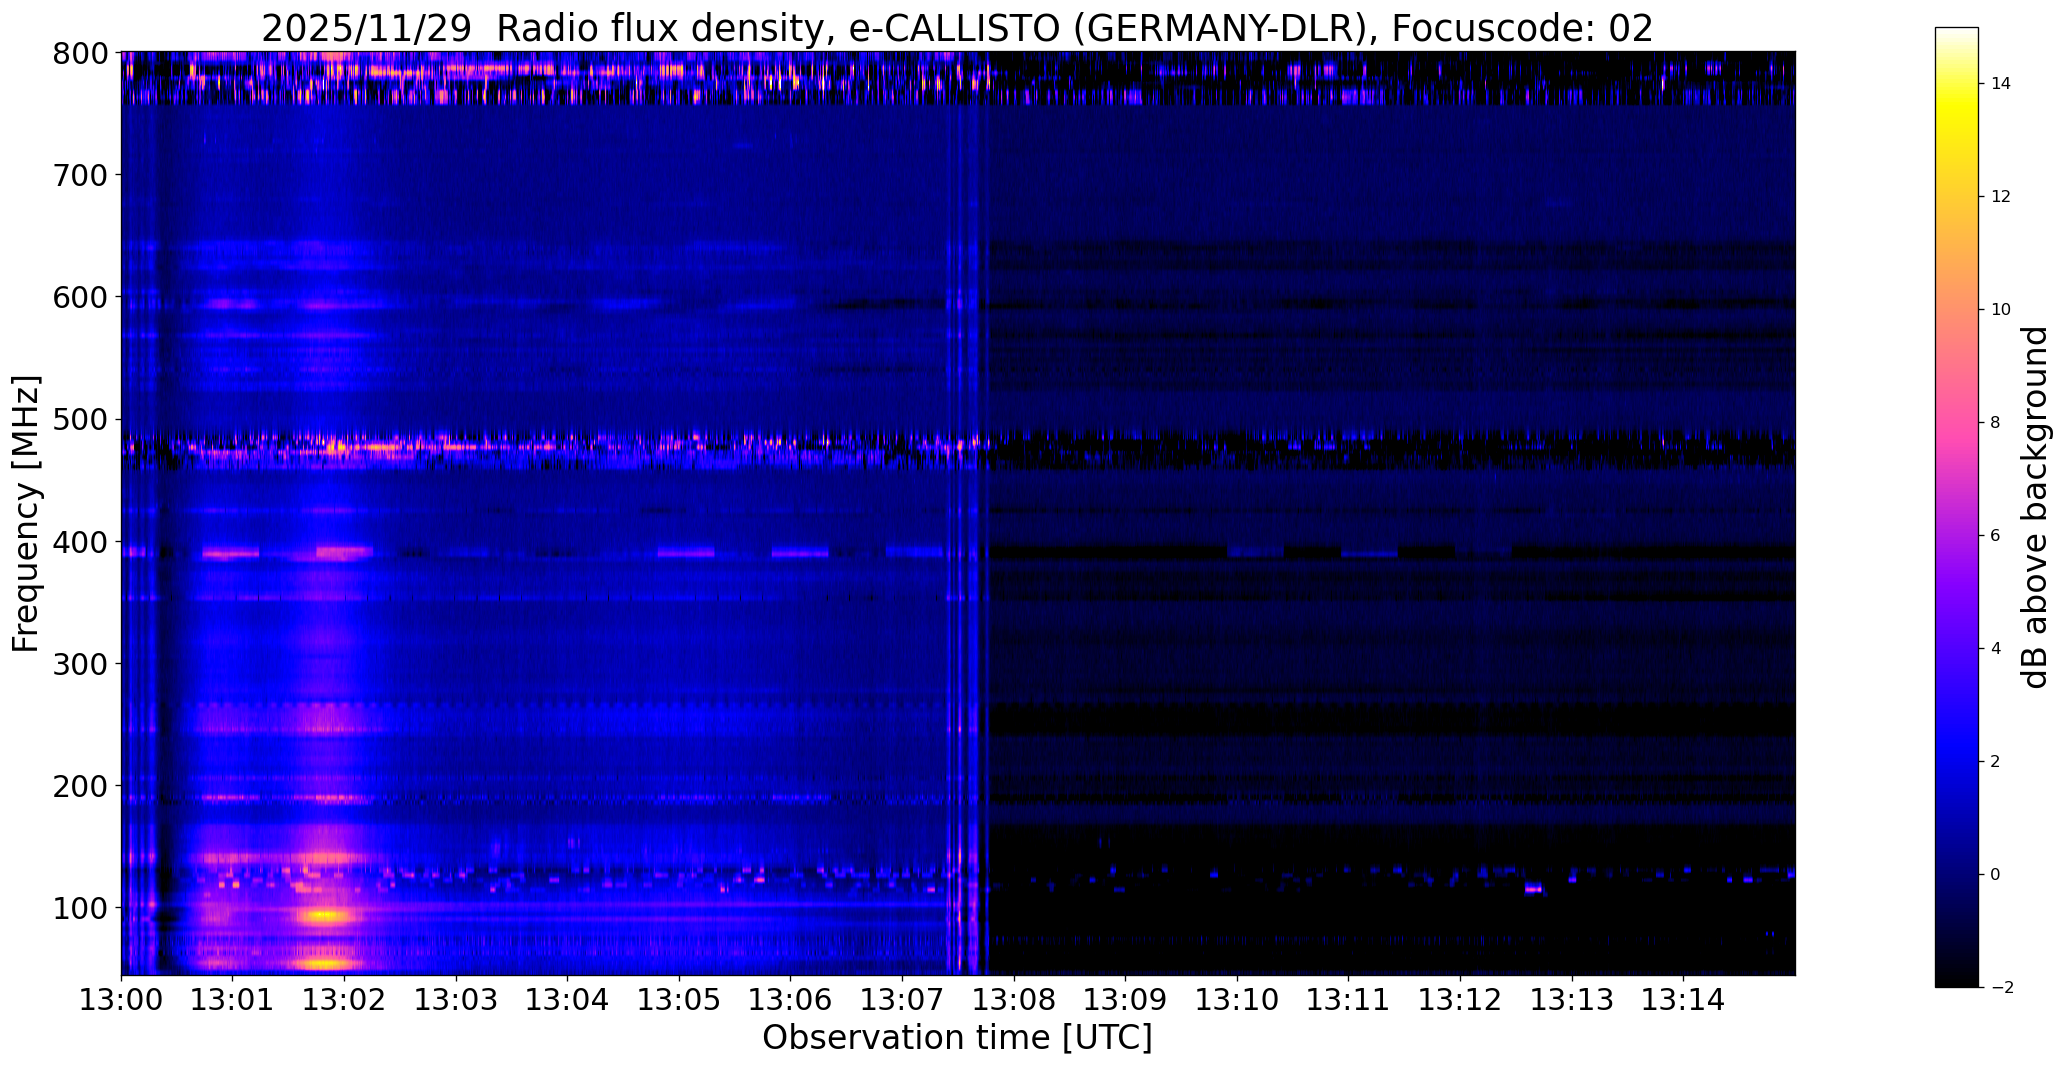Click the pink 390 MHz segment at 13:05
The width and height of the screenshot is (2066, 1067).
point(687,552)
